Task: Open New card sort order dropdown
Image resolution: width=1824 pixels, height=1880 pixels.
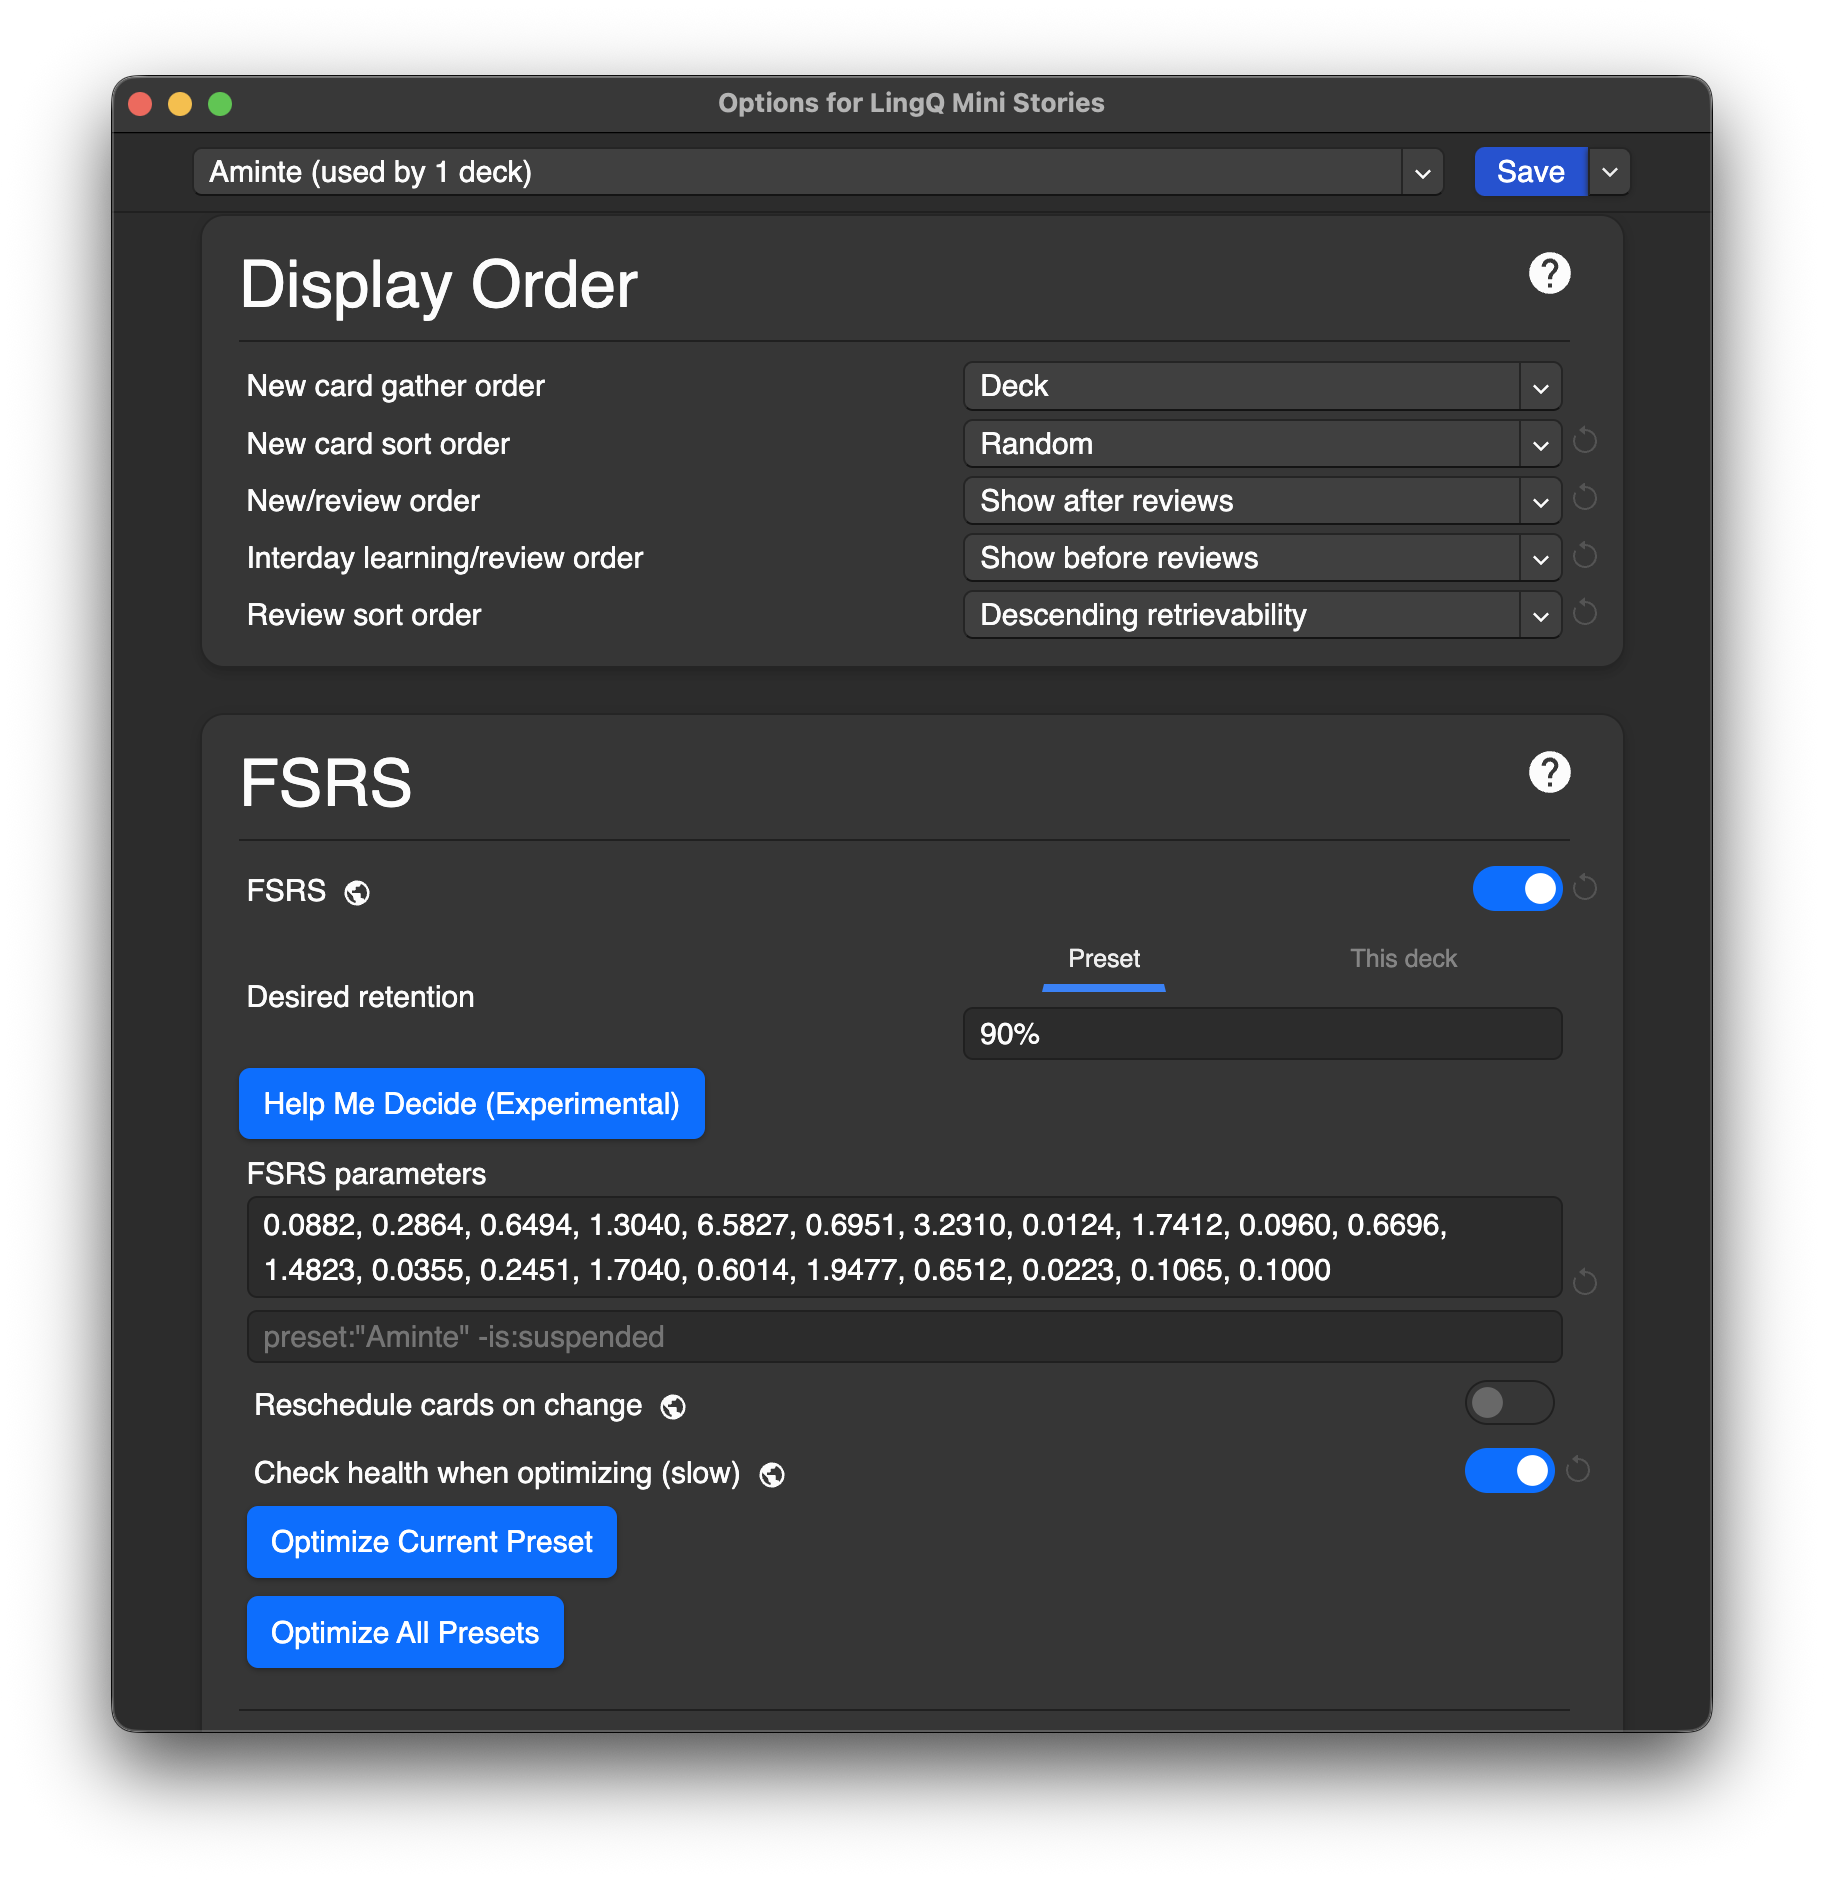Action: click(x=1262, y=444)
